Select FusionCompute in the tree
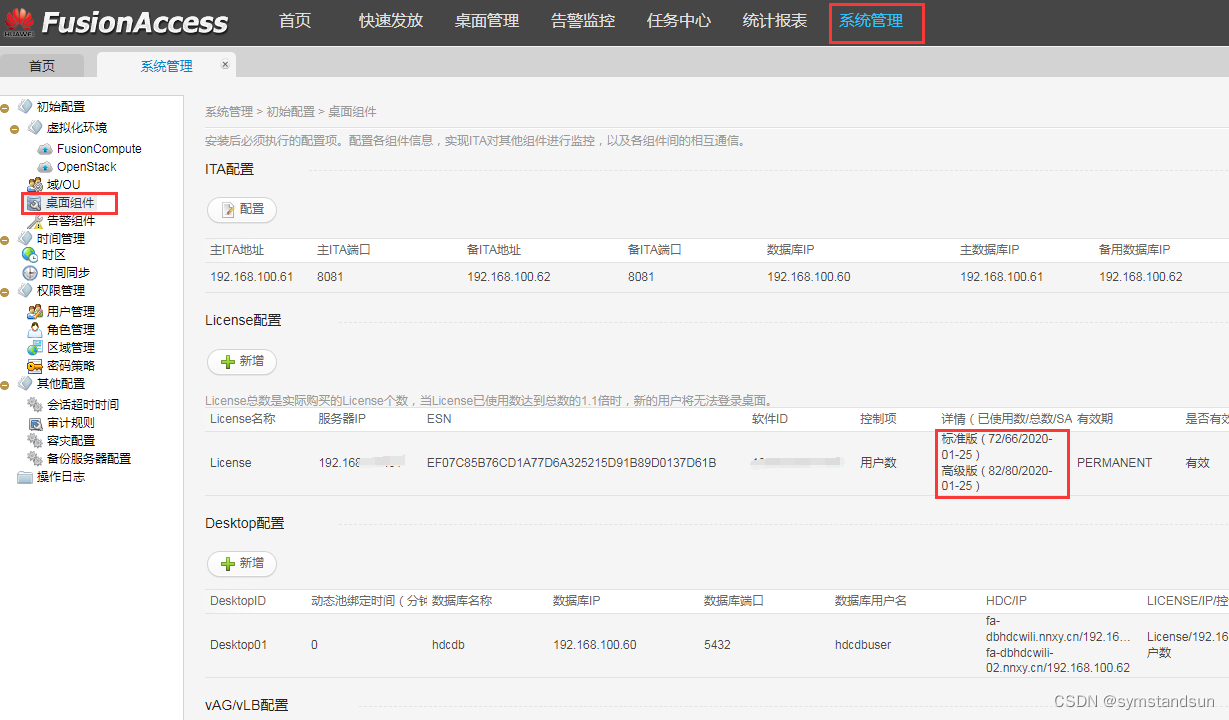Viewport: 1229px width, 720px height. pyautogui.click(x=99, y=149)
